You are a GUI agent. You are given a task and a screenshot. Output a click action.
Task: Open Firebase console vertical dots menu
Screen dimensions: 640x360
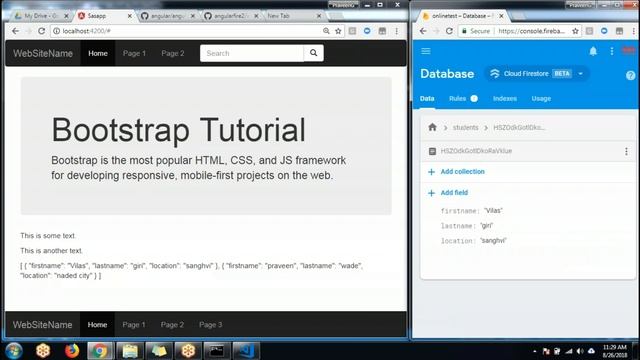[611, 51]
